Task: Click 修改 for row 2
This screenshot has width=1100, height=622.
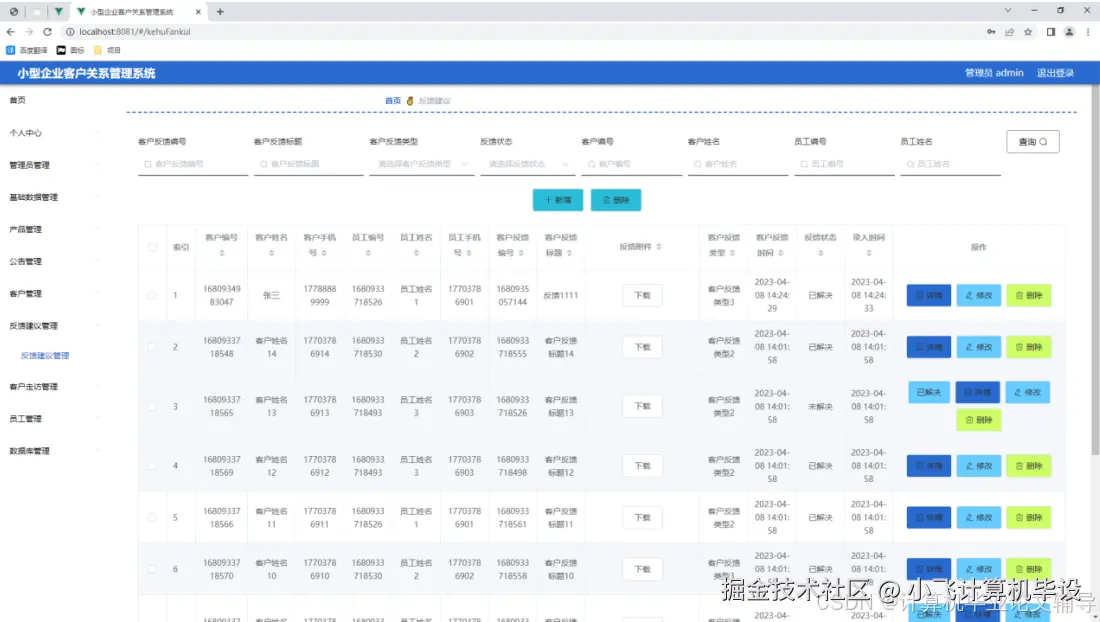Action: coord(979,347)
